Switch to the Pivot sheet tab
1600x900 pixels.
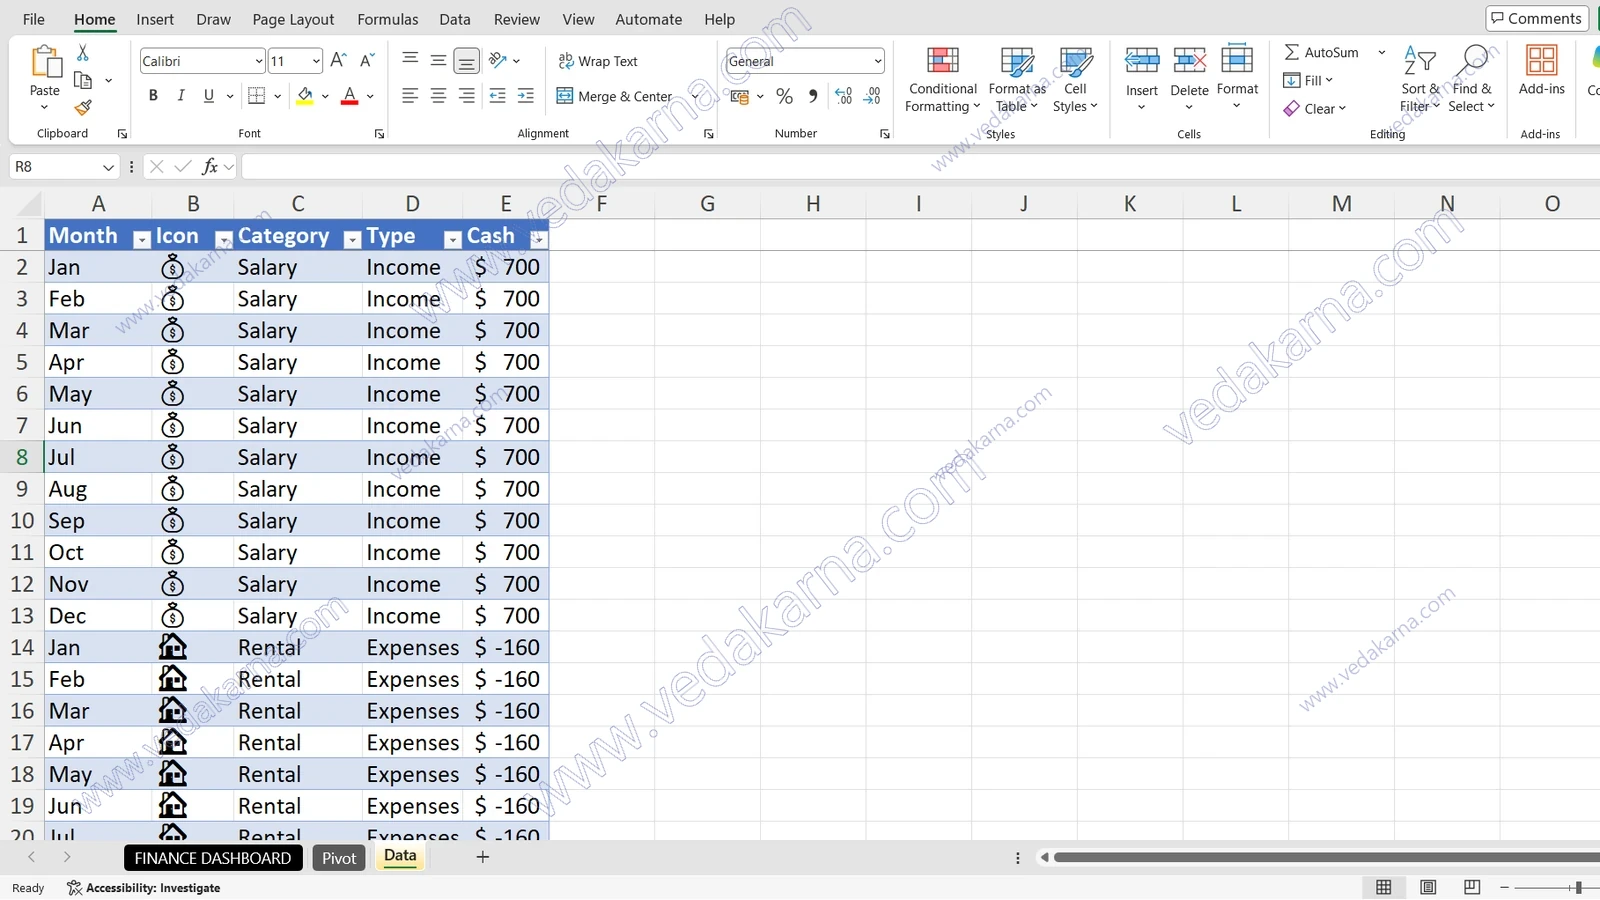(x=339, y=858)
